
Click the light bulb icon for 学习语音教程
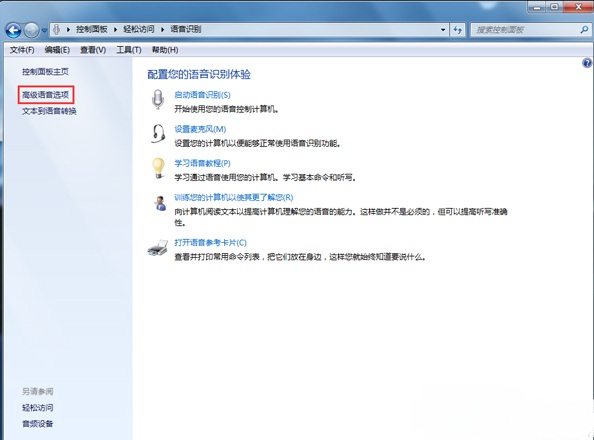click(158, 168)
